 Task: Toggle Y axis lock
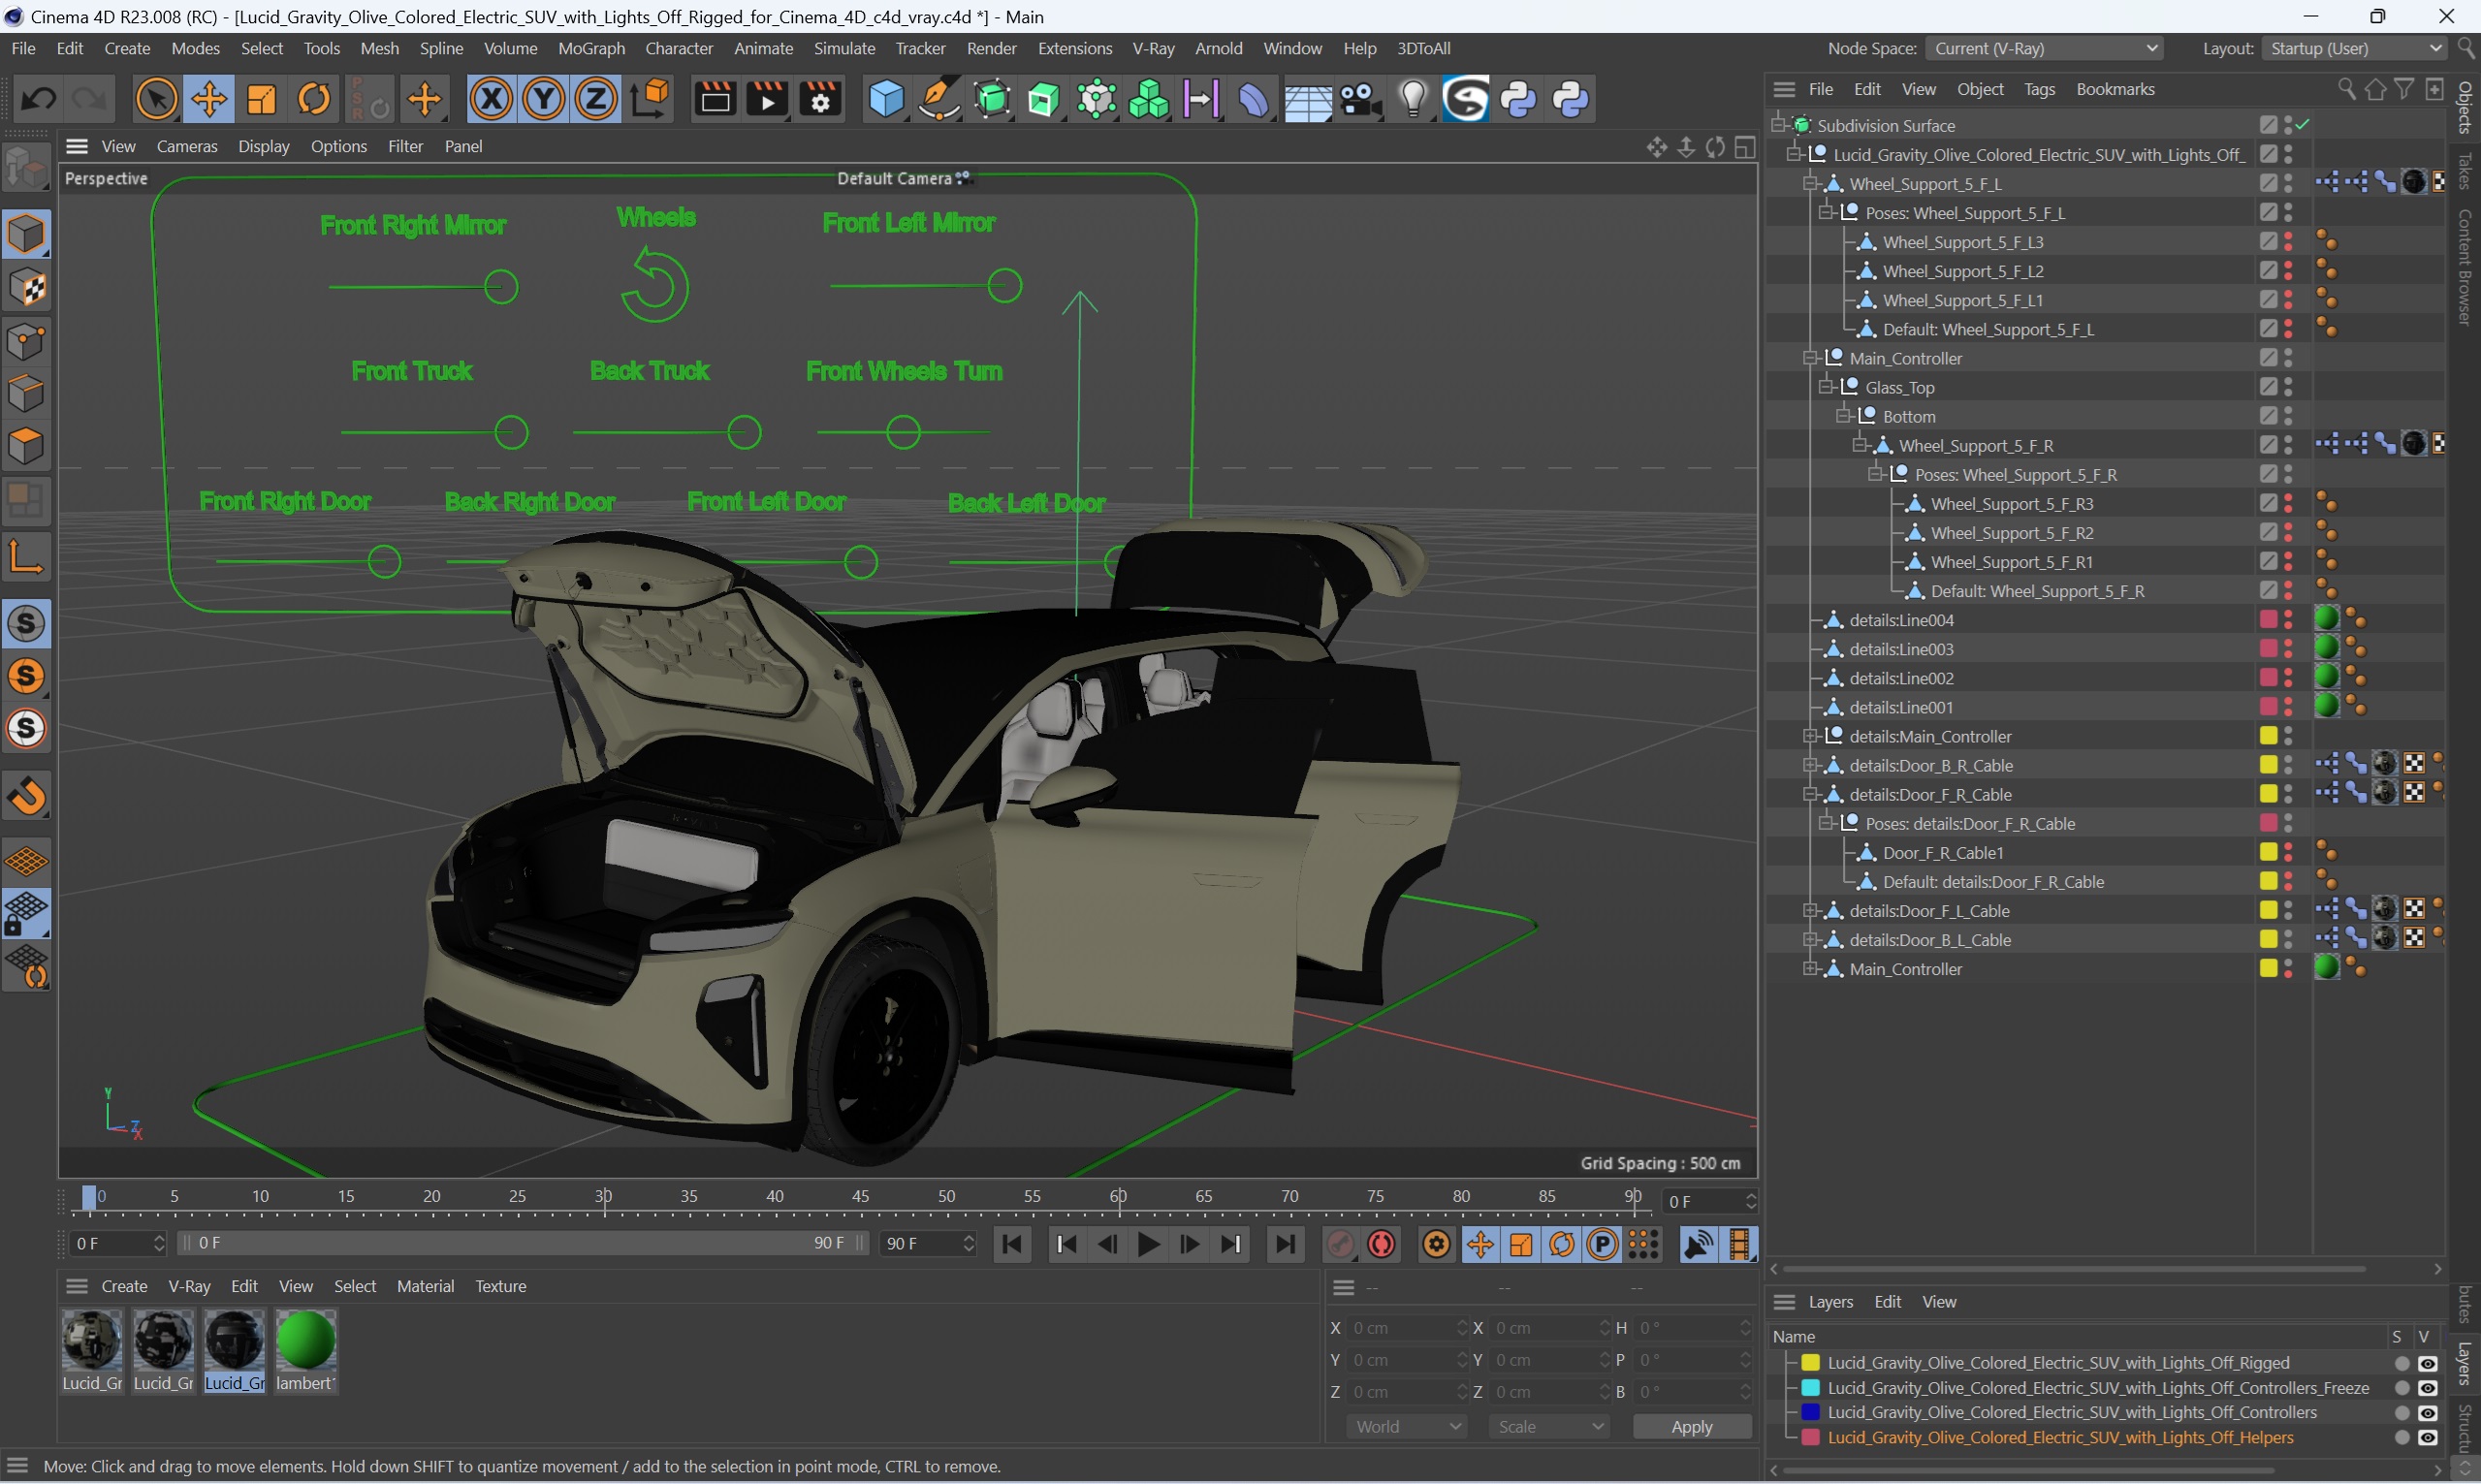[543, 99]
